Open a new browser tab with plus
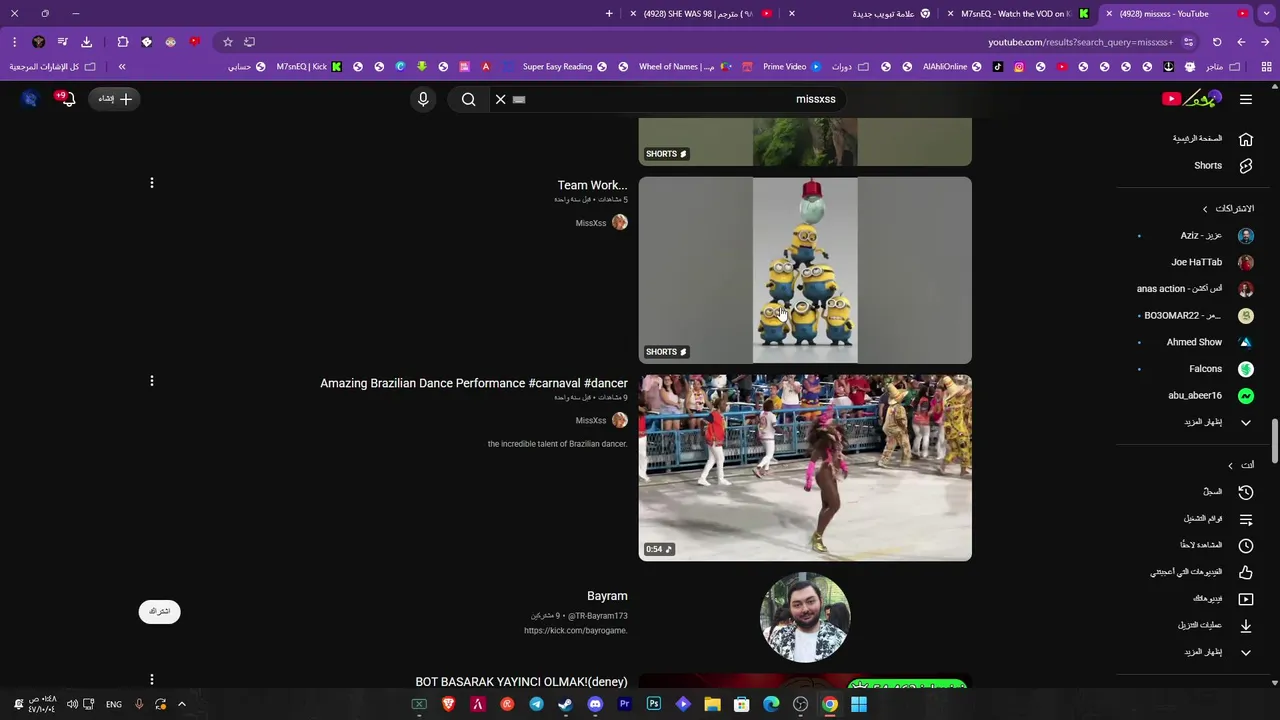Screen dimensions: 1280x720 [609, 14]
